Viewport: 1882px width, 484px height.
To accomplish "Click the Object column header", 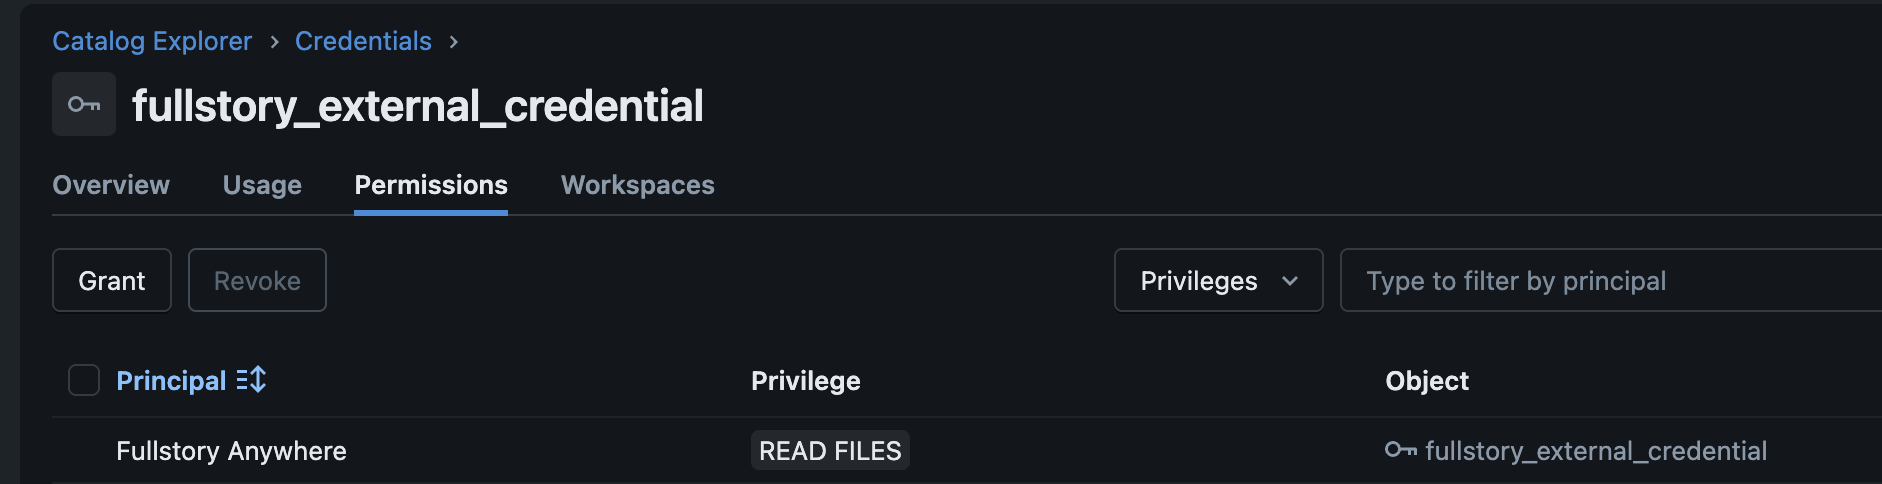I will (x=1426, y=381).
